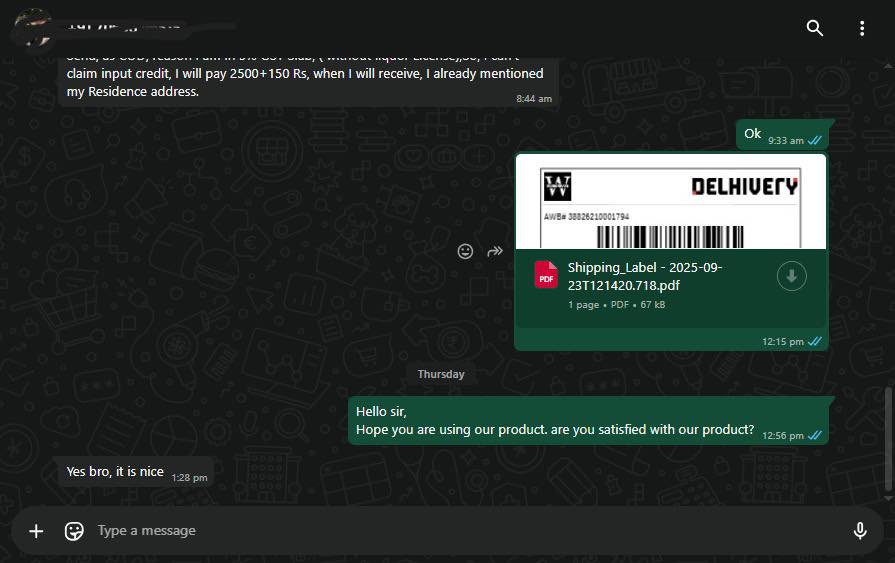Click the chat scrollbar thumb
Image resolution: width=895 pixels, height=563 pixels.
888,438
